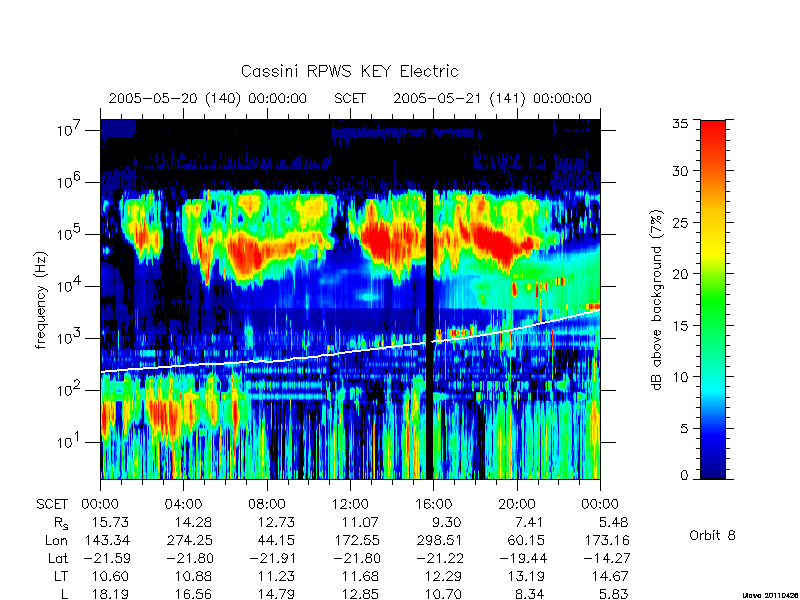Select the Lon value "172.55"

(357, 540)
